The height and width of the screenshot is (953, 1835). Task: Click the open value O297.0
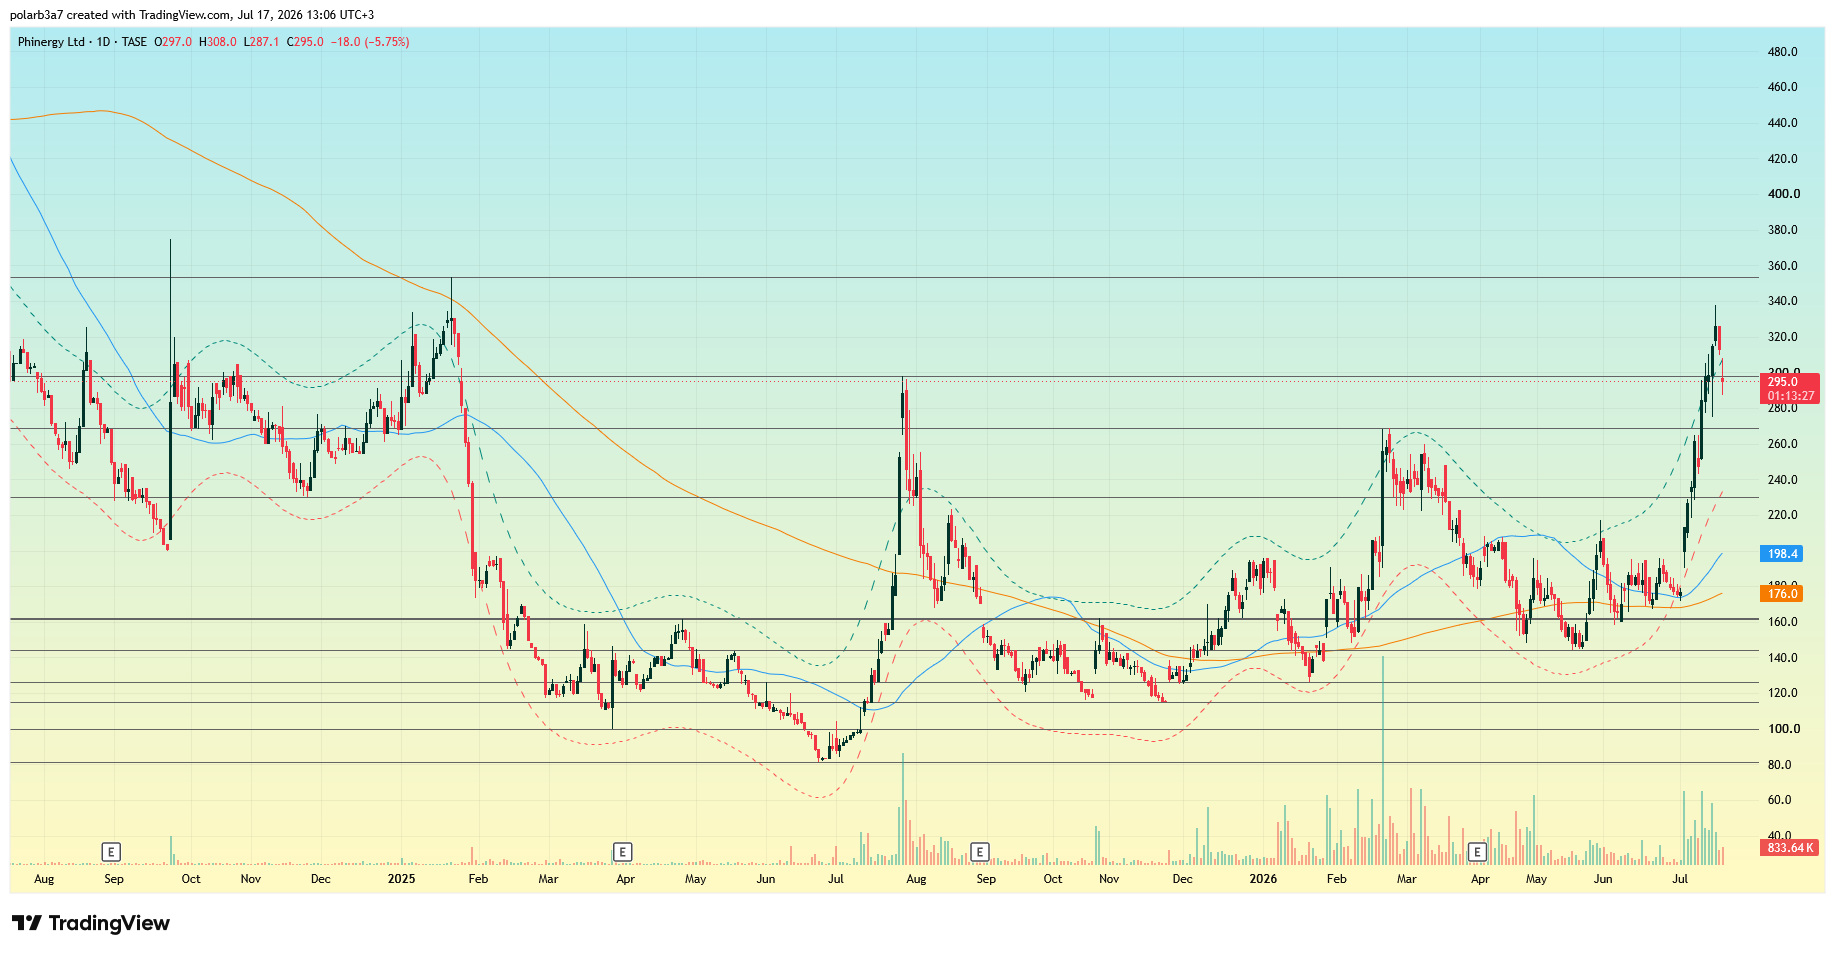click(x=173, y=42)
